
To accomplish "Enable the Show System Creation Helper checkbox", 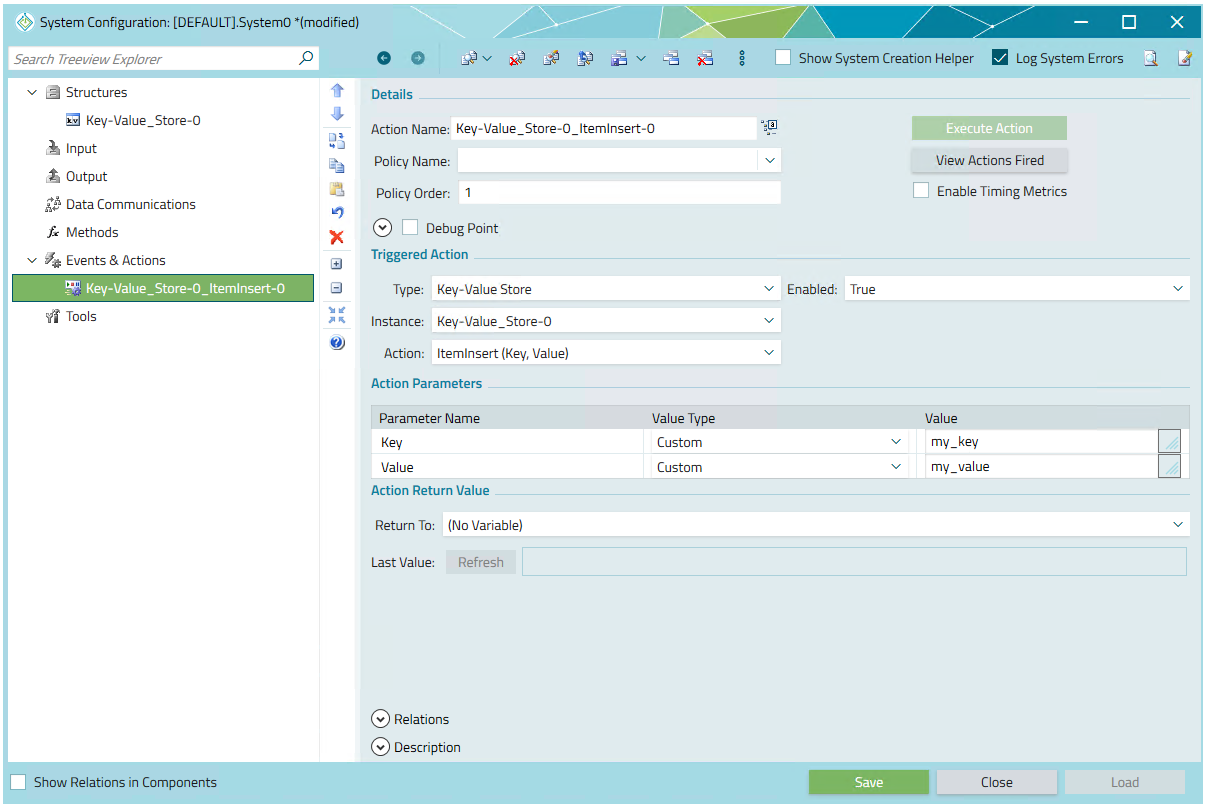I will [x=784, y=58].
